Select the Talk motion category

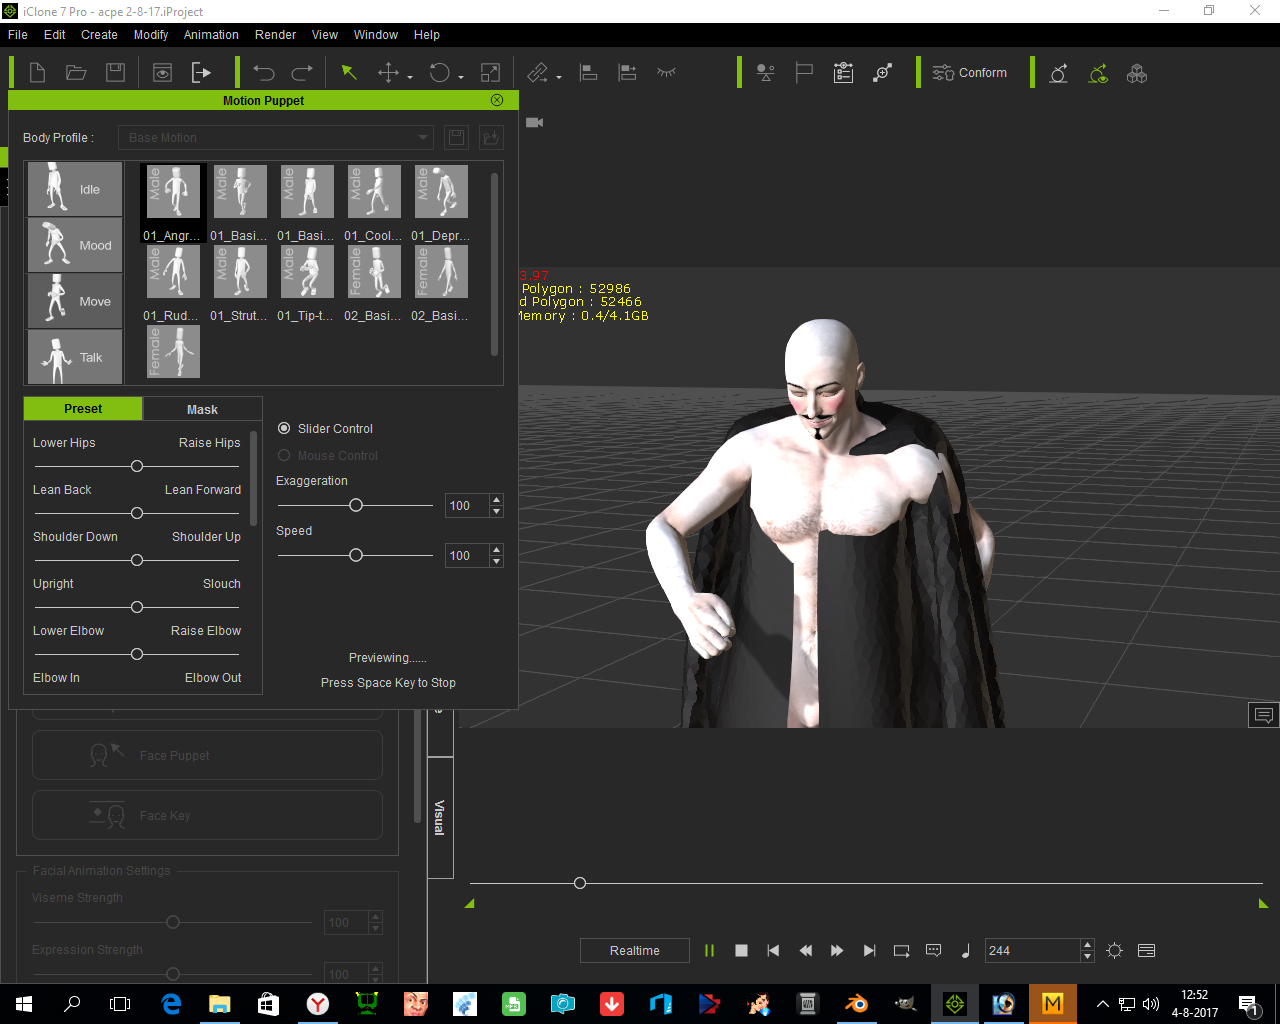click(75, 357)
